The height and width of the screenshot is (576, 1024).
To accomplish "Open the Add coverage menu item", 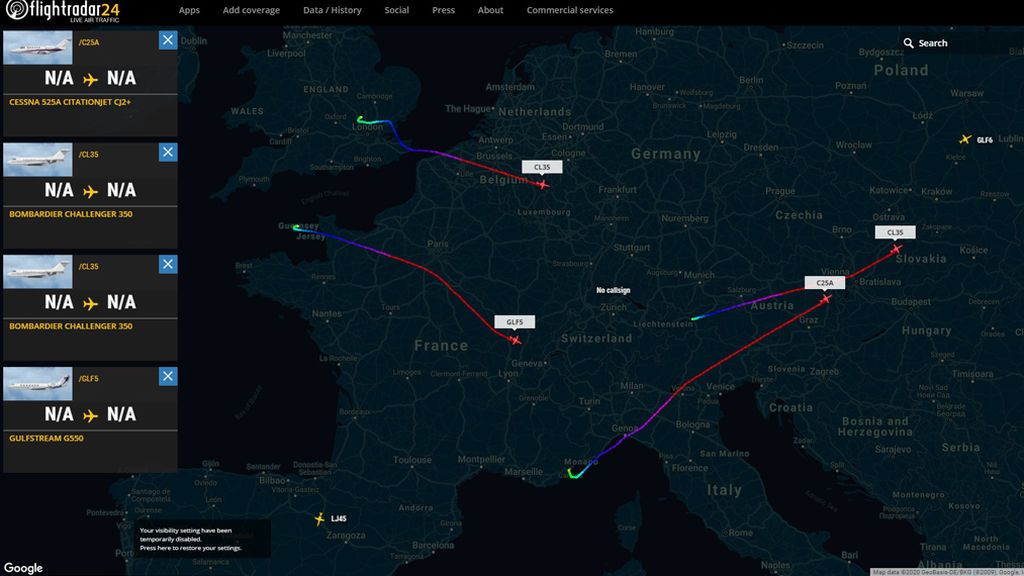I will [251, 10].
